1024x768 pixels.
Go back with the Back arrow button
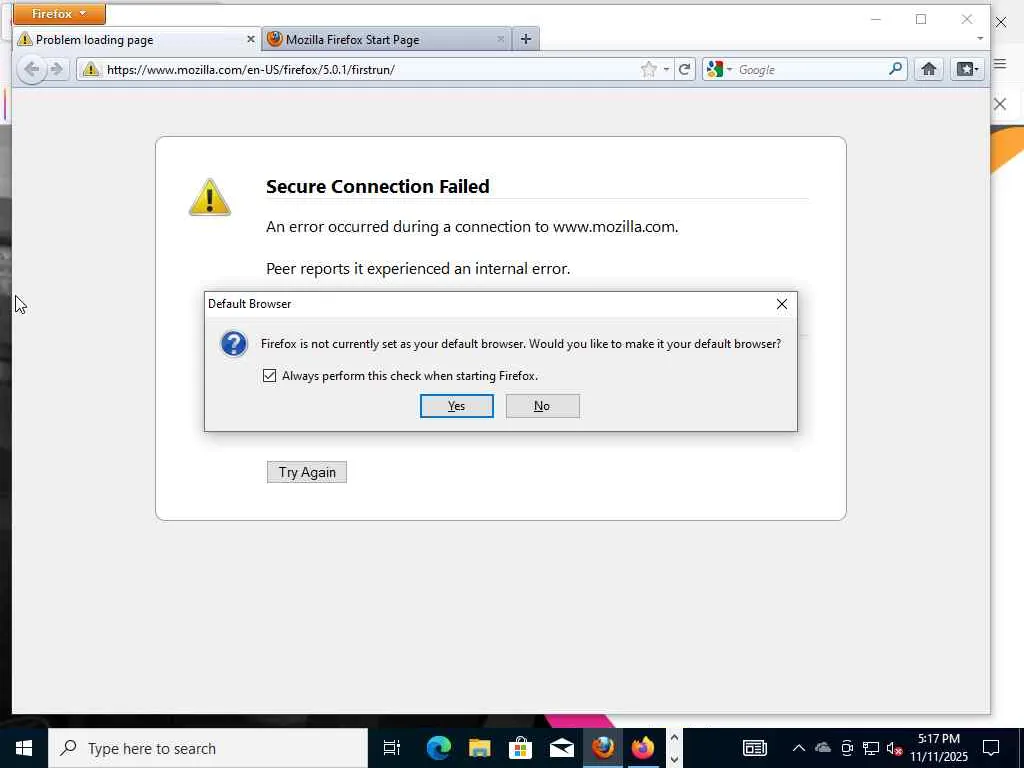coord(31,69)
